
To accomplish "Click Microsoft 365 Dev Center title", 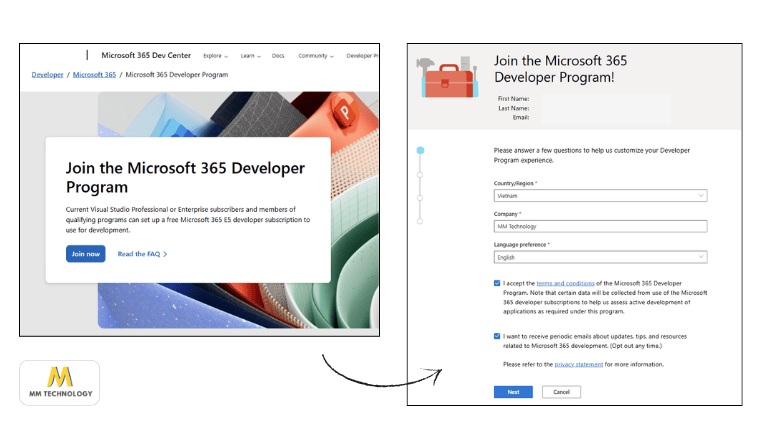I will tap(146, 55).
